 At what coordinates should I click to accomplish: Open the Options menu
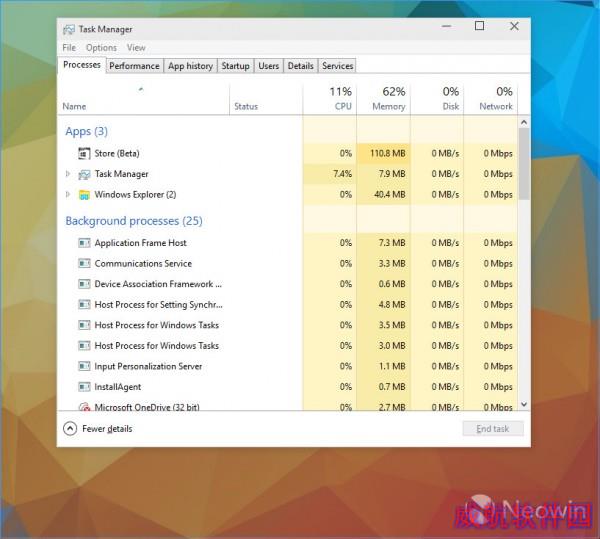[101, 48]
